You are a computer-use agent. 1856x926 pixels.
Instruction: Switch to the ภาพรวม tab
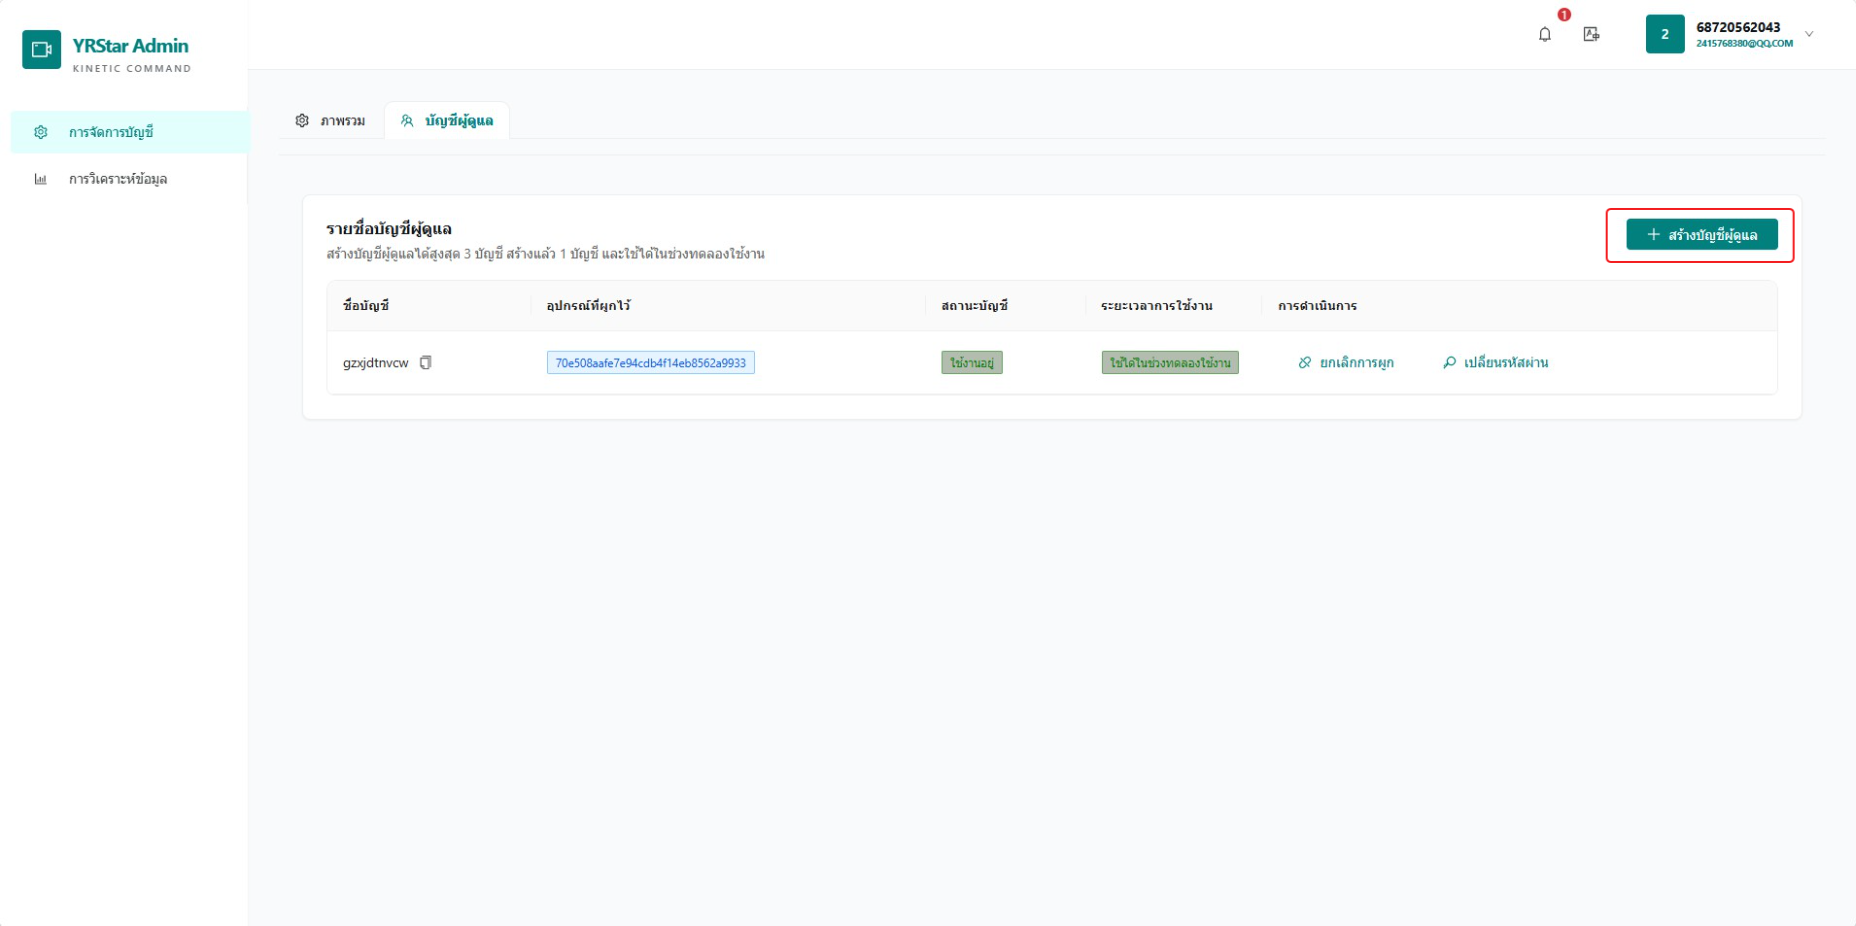330,121
